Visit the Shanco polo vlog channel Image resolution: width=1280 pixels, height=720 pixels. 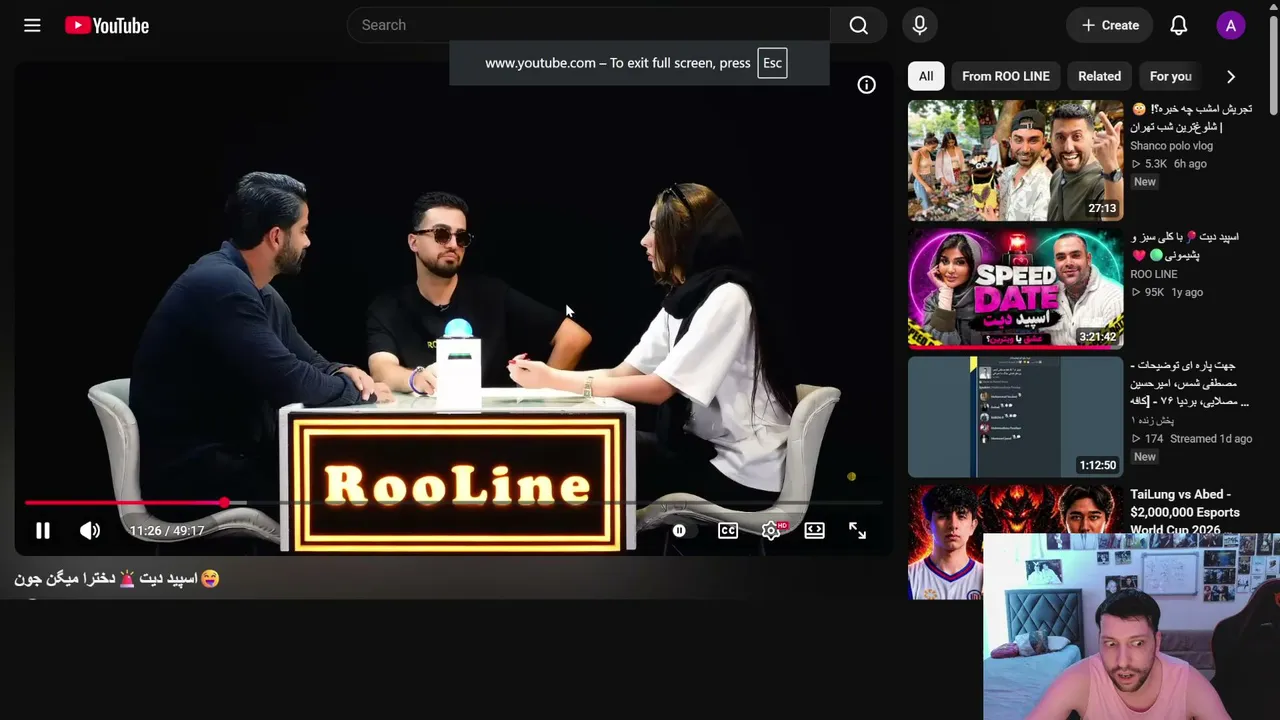(1171, 146)
